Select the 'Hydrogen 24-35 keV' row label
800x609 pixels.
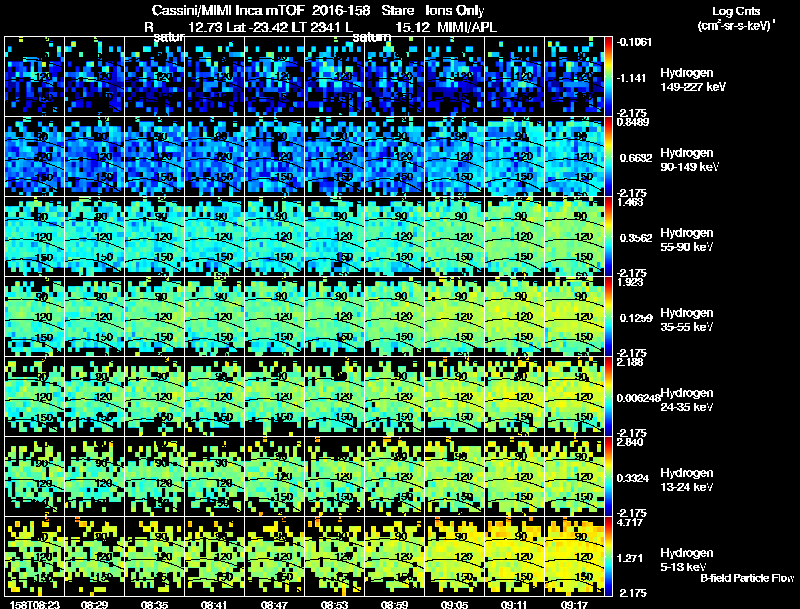coord(687,399)
